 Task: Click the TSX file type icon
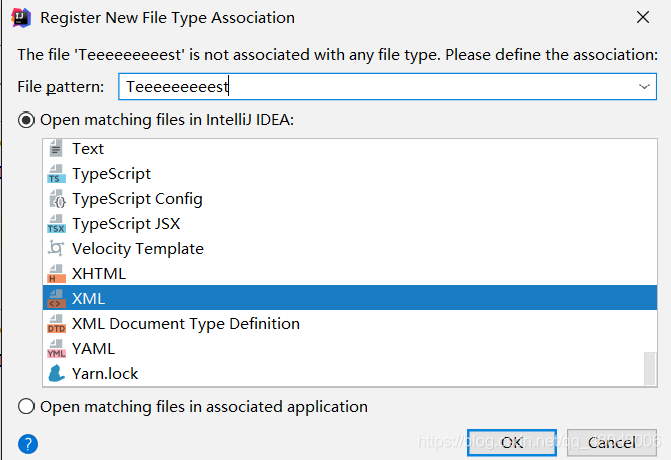click(x=56, y=224)
